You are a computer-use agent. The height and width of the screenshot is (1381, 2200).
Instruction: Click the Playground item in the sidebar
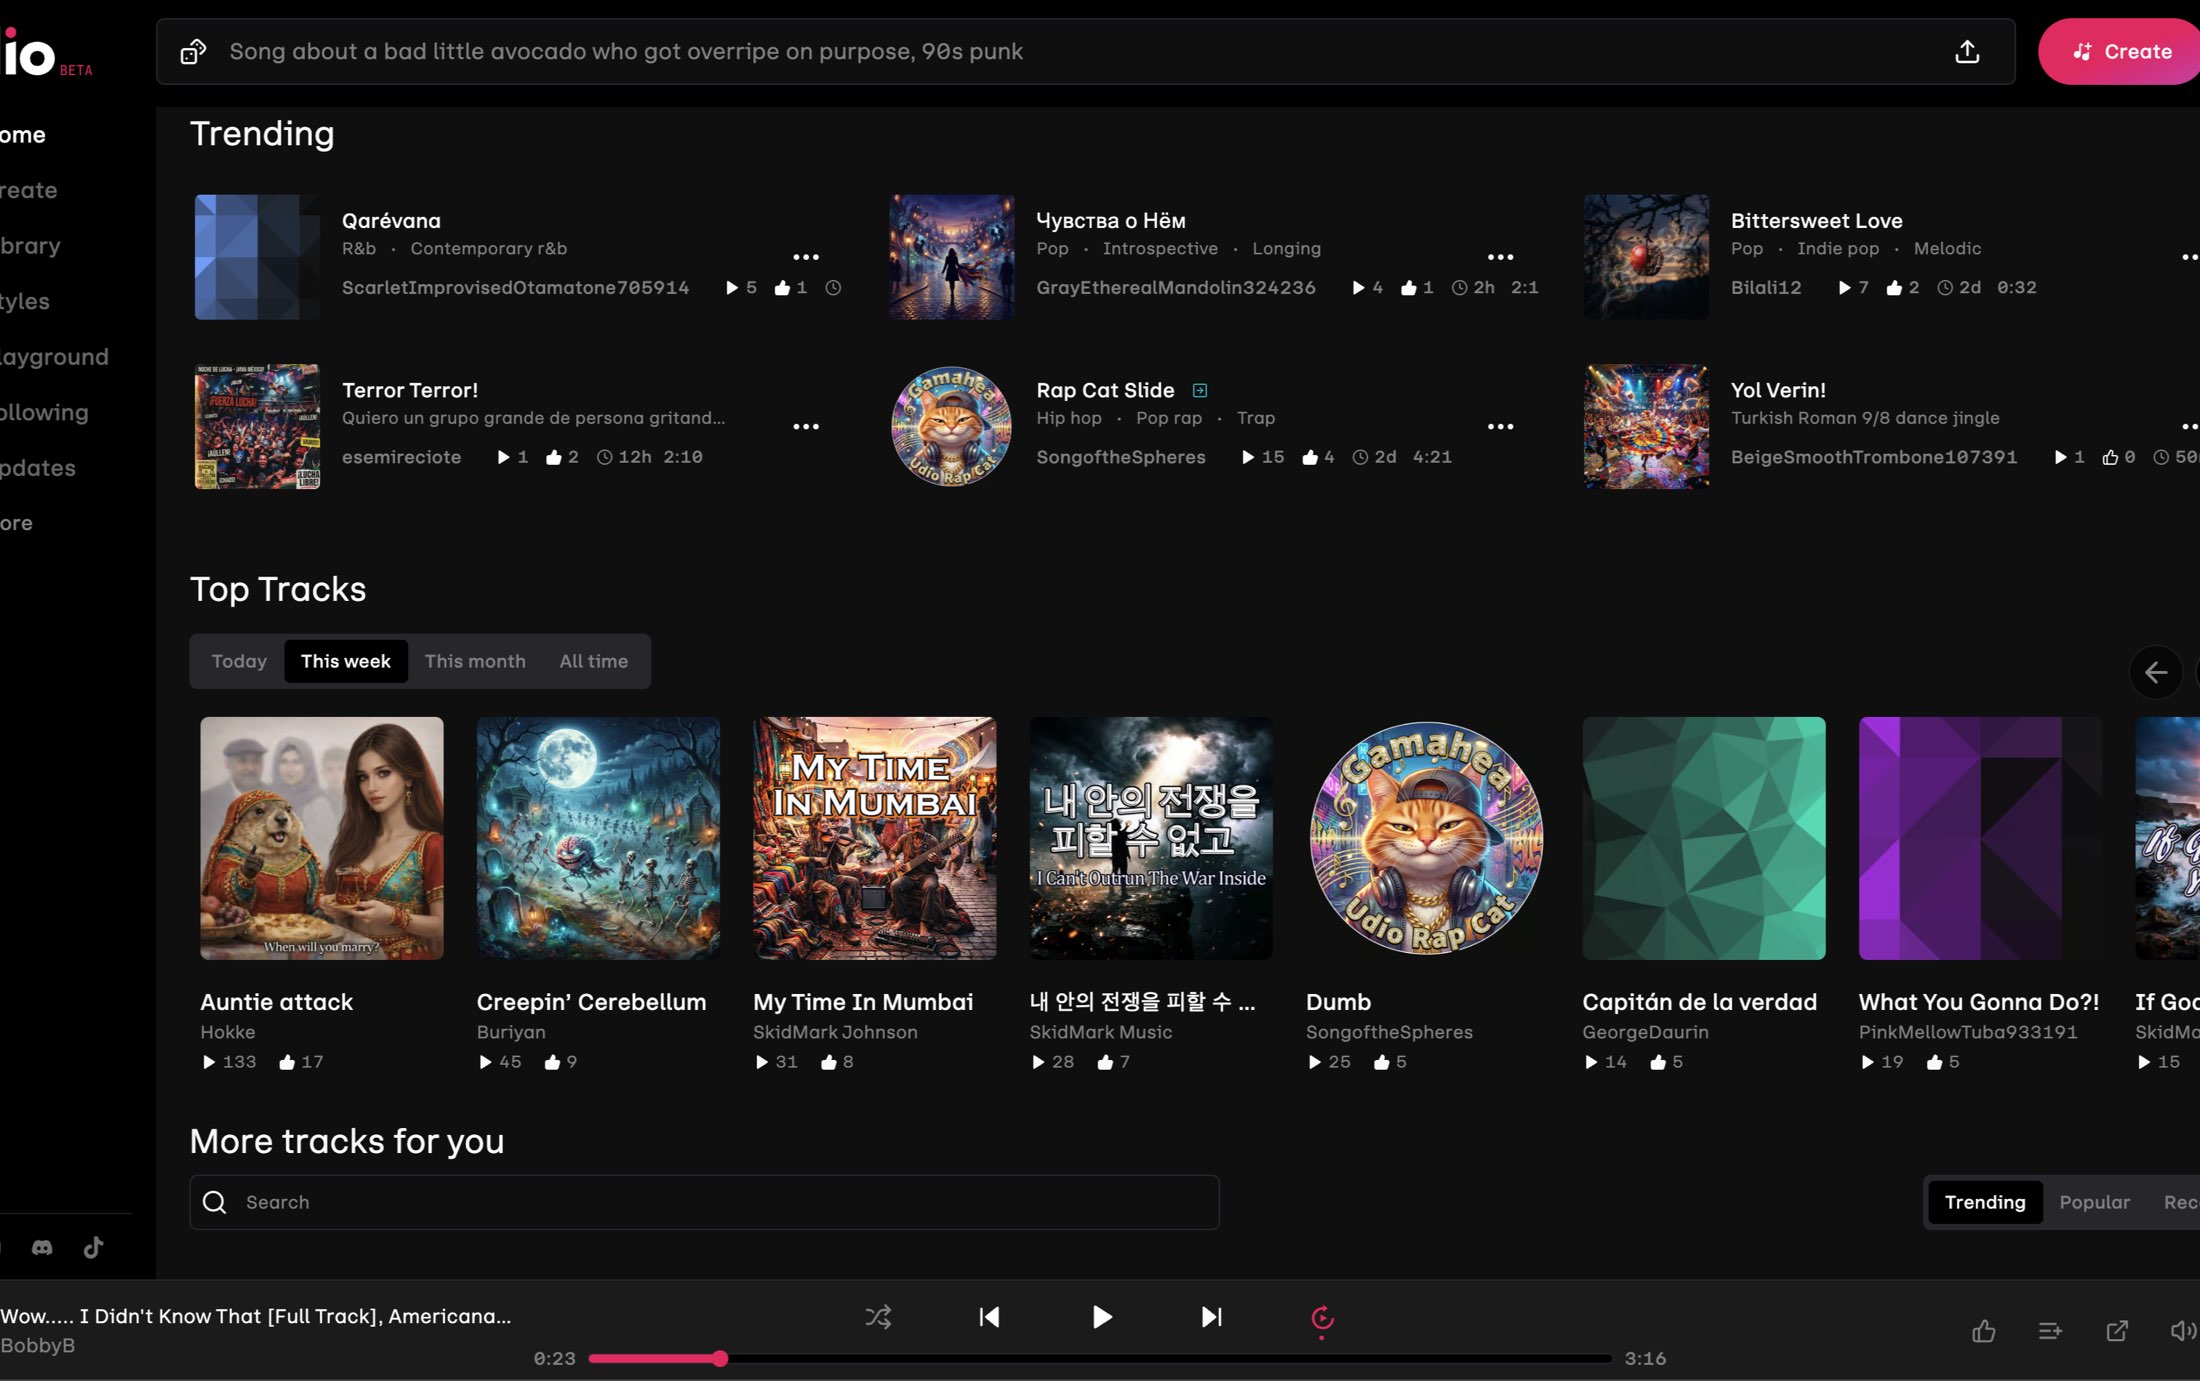pyautogui.click(x=54, y=357)
